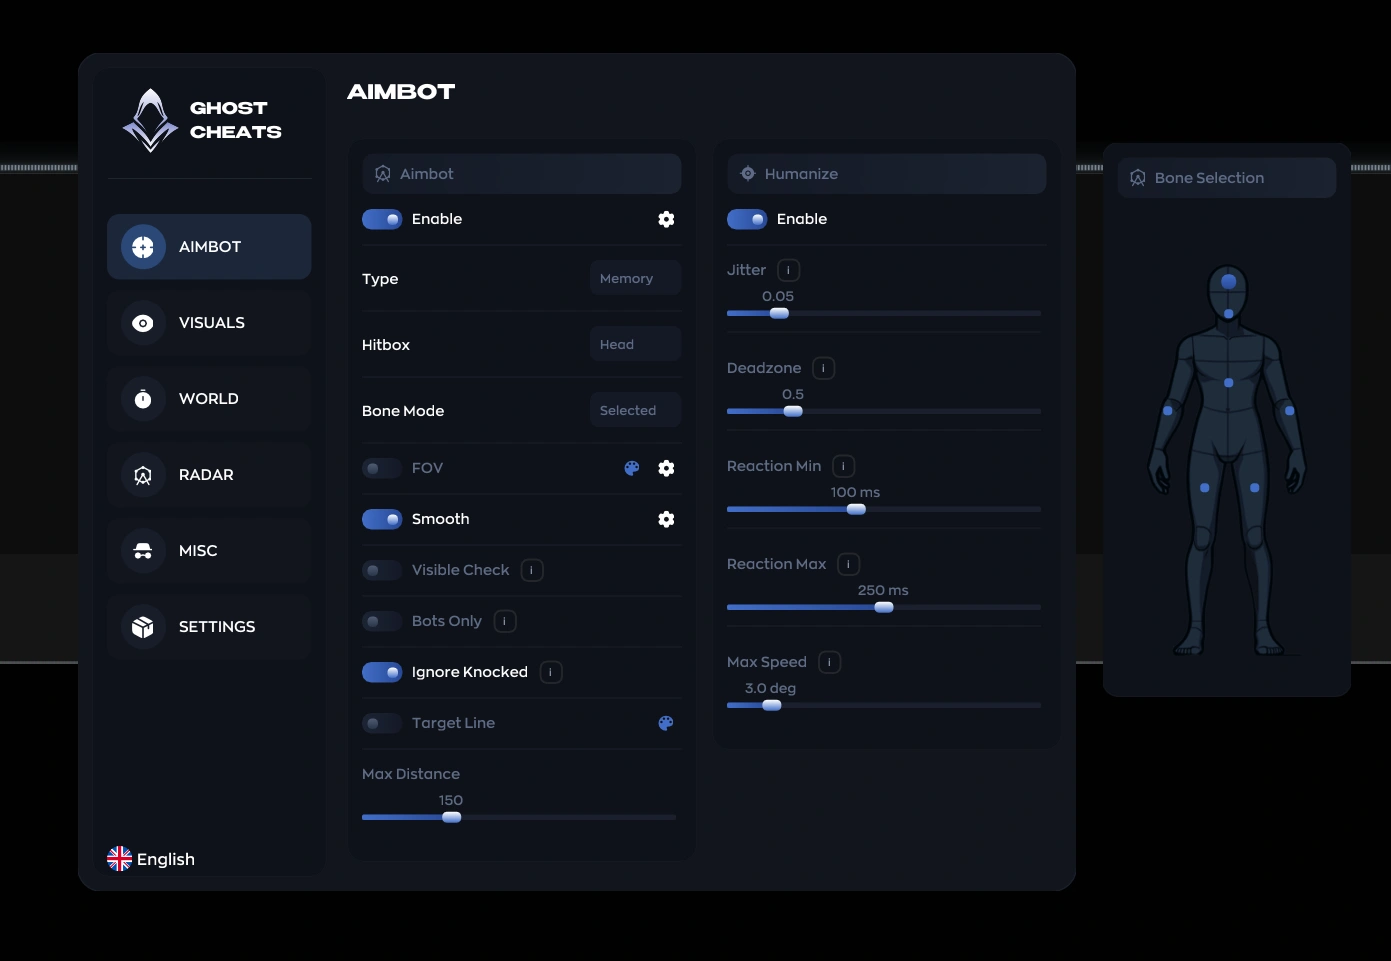This screenshot has height=961, width=1391.
Task: Open the gear settings beside Aimbot Enable
Action: click(666, 219)
